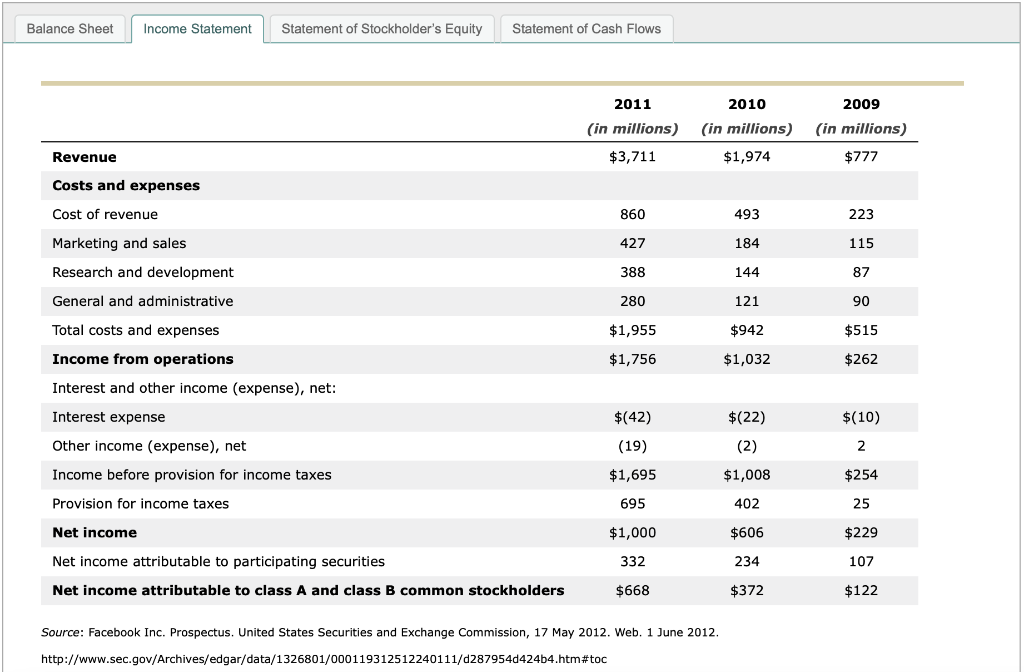Click the 2009 column header
The width and height of the screenshot is (1024, 672).
[x=861, y=104]
